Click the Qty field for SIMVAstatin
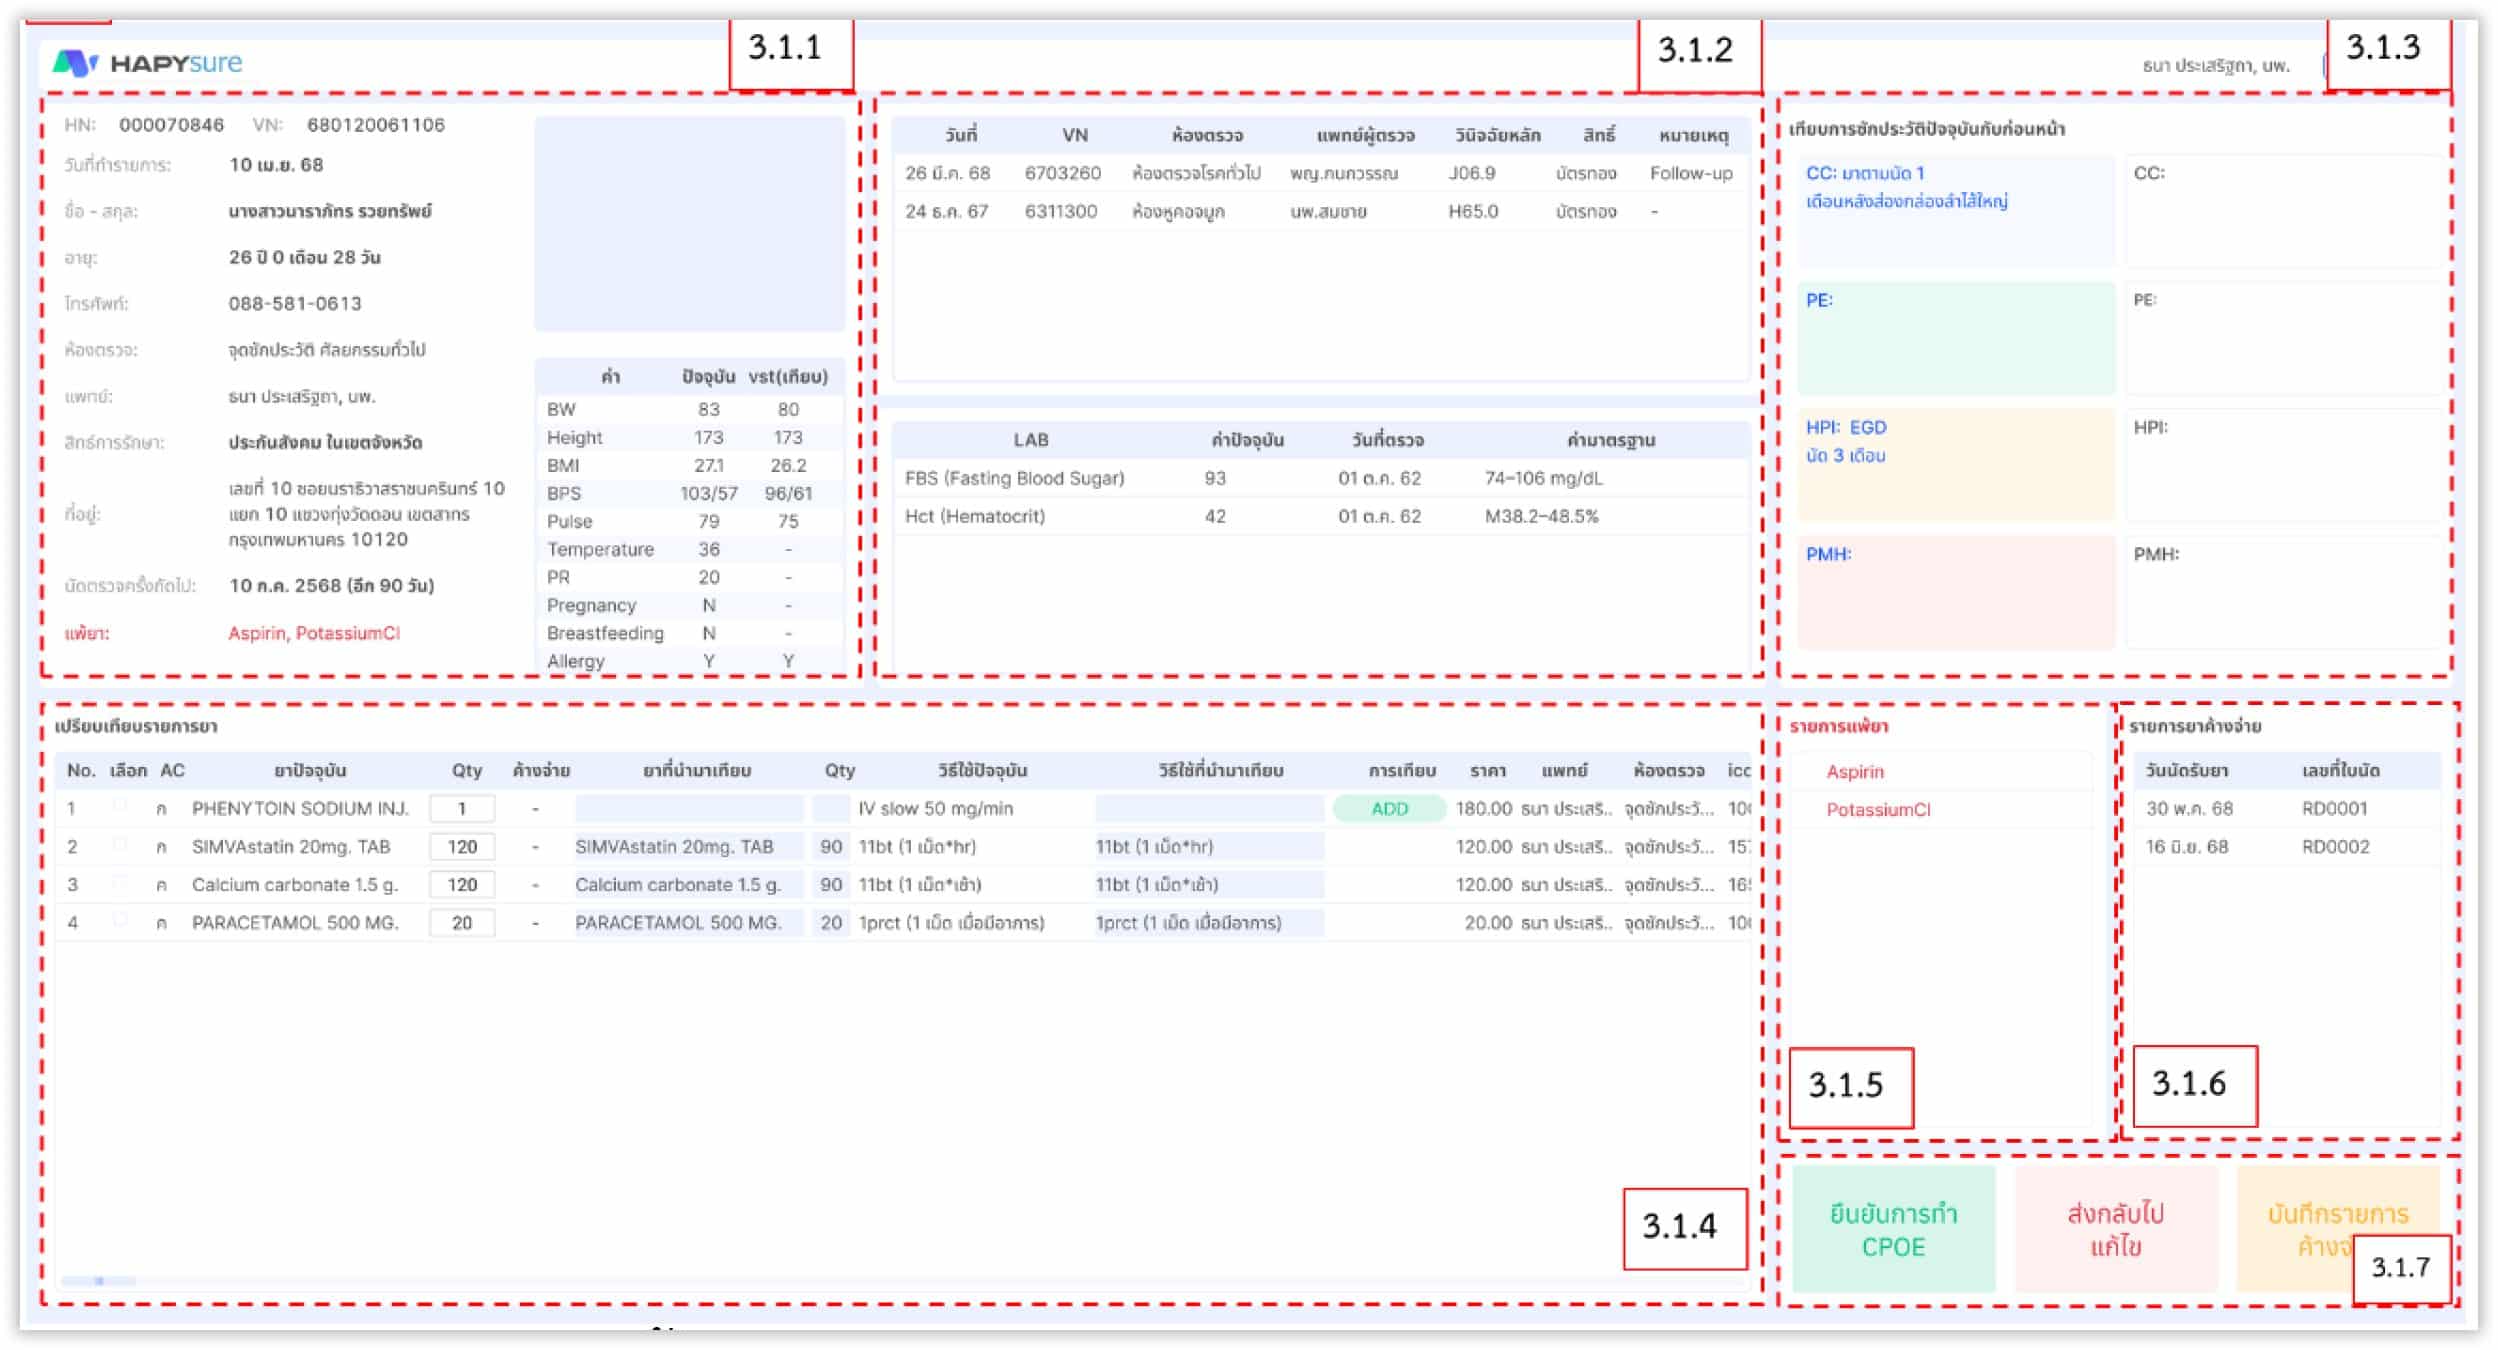 pos(464,846)
